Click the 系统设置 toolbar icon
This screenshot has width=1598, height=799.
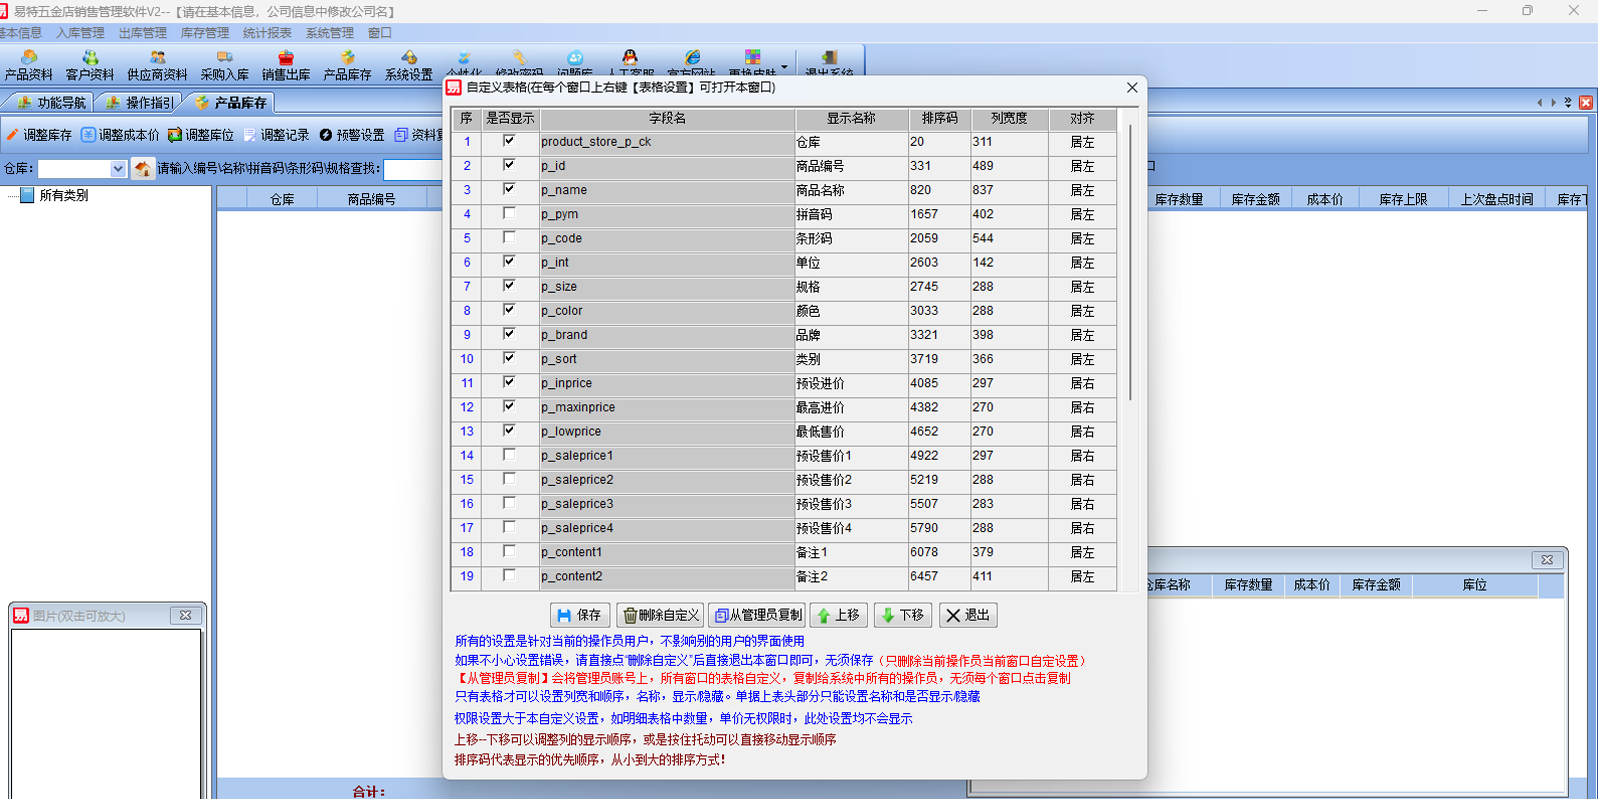click(409, 65)
